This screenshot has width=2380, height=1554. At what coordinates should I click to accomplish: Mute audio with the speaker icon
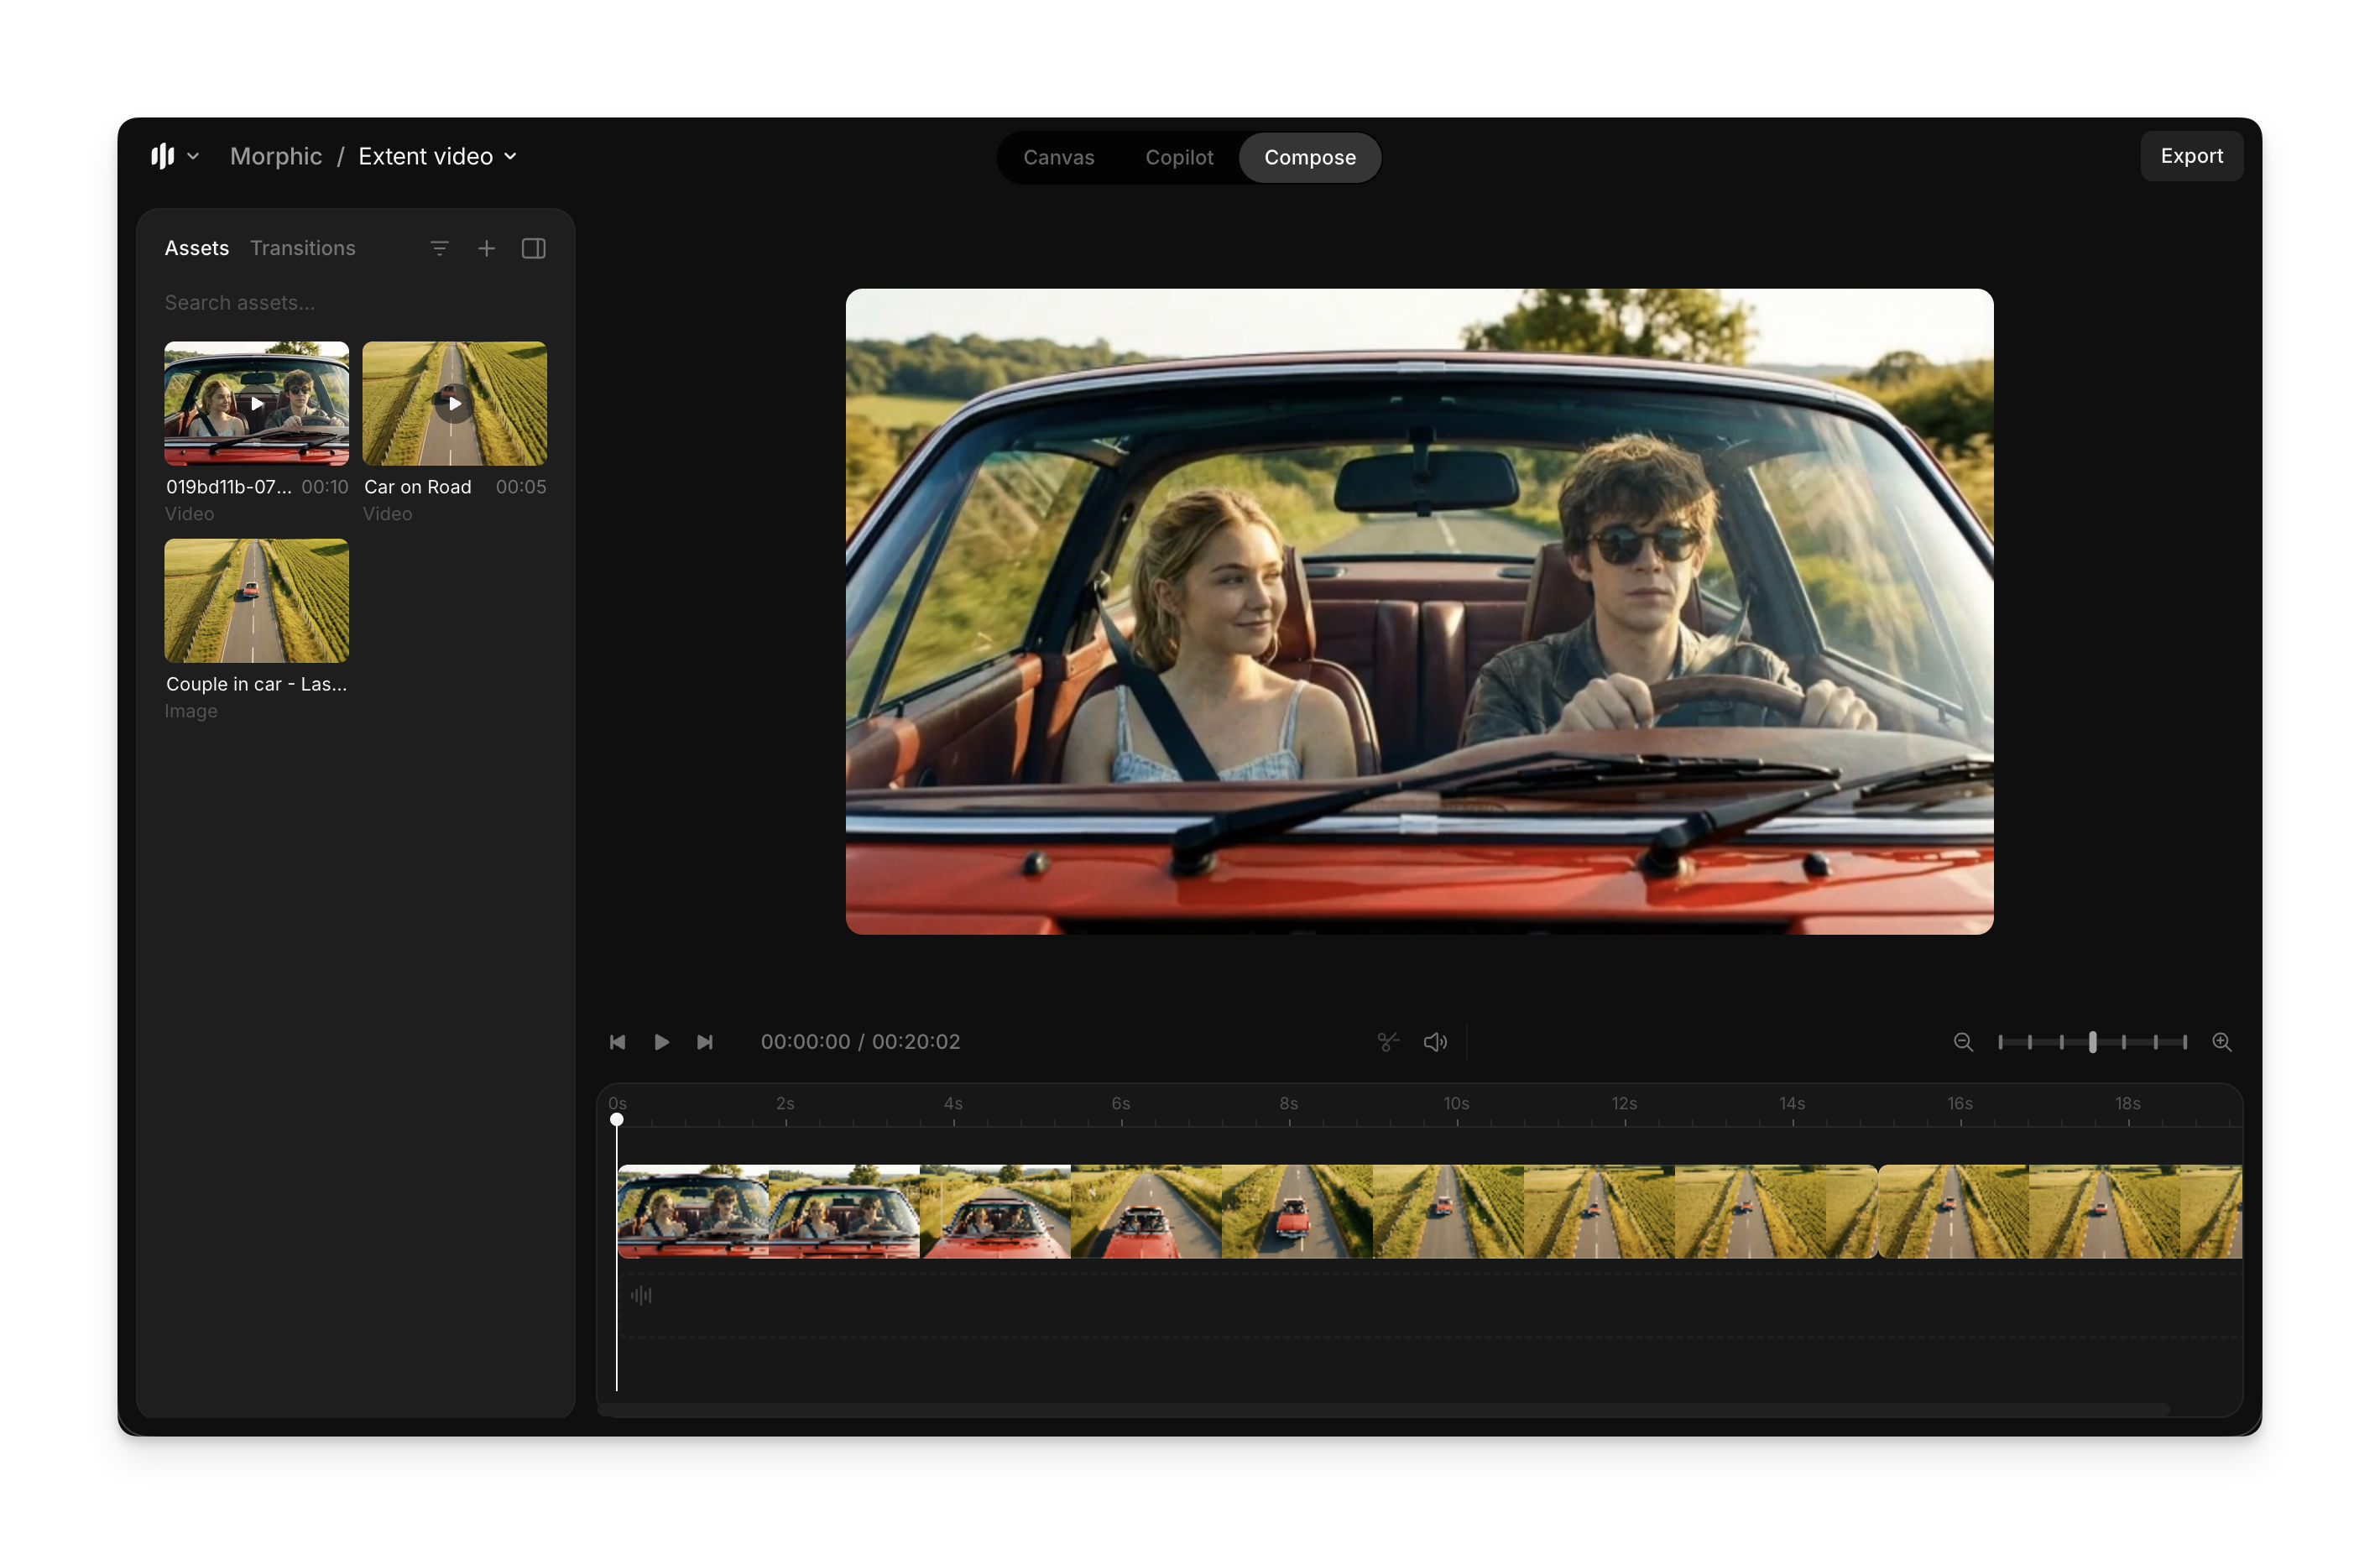click(1435, 1042)
